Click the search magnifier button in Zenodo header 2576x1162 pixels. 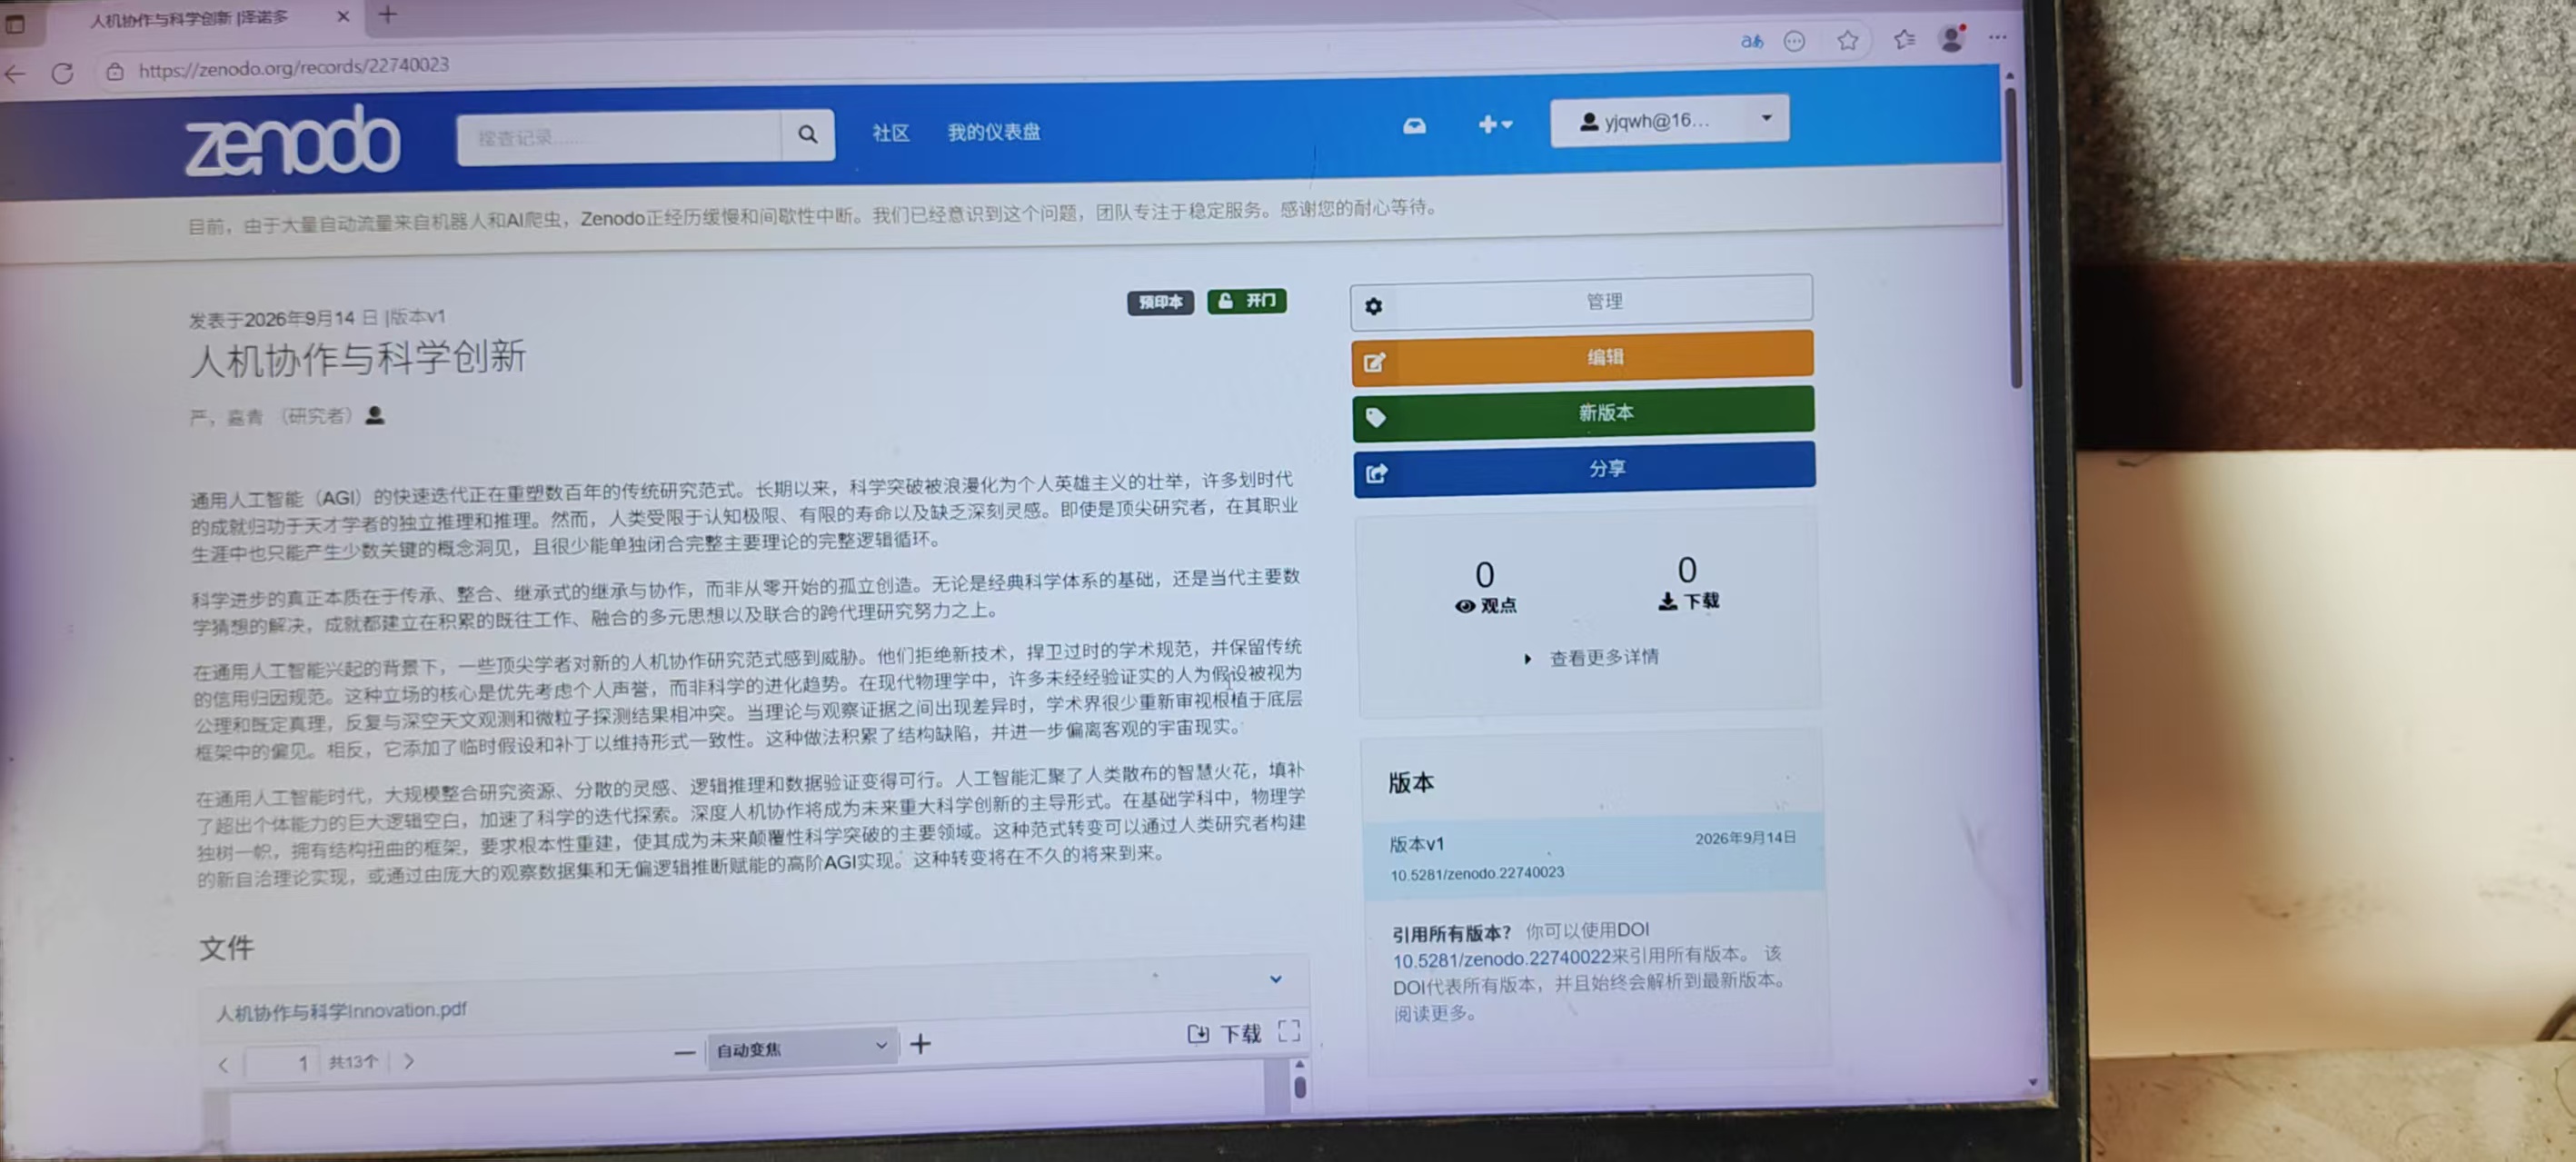point(807,134)
